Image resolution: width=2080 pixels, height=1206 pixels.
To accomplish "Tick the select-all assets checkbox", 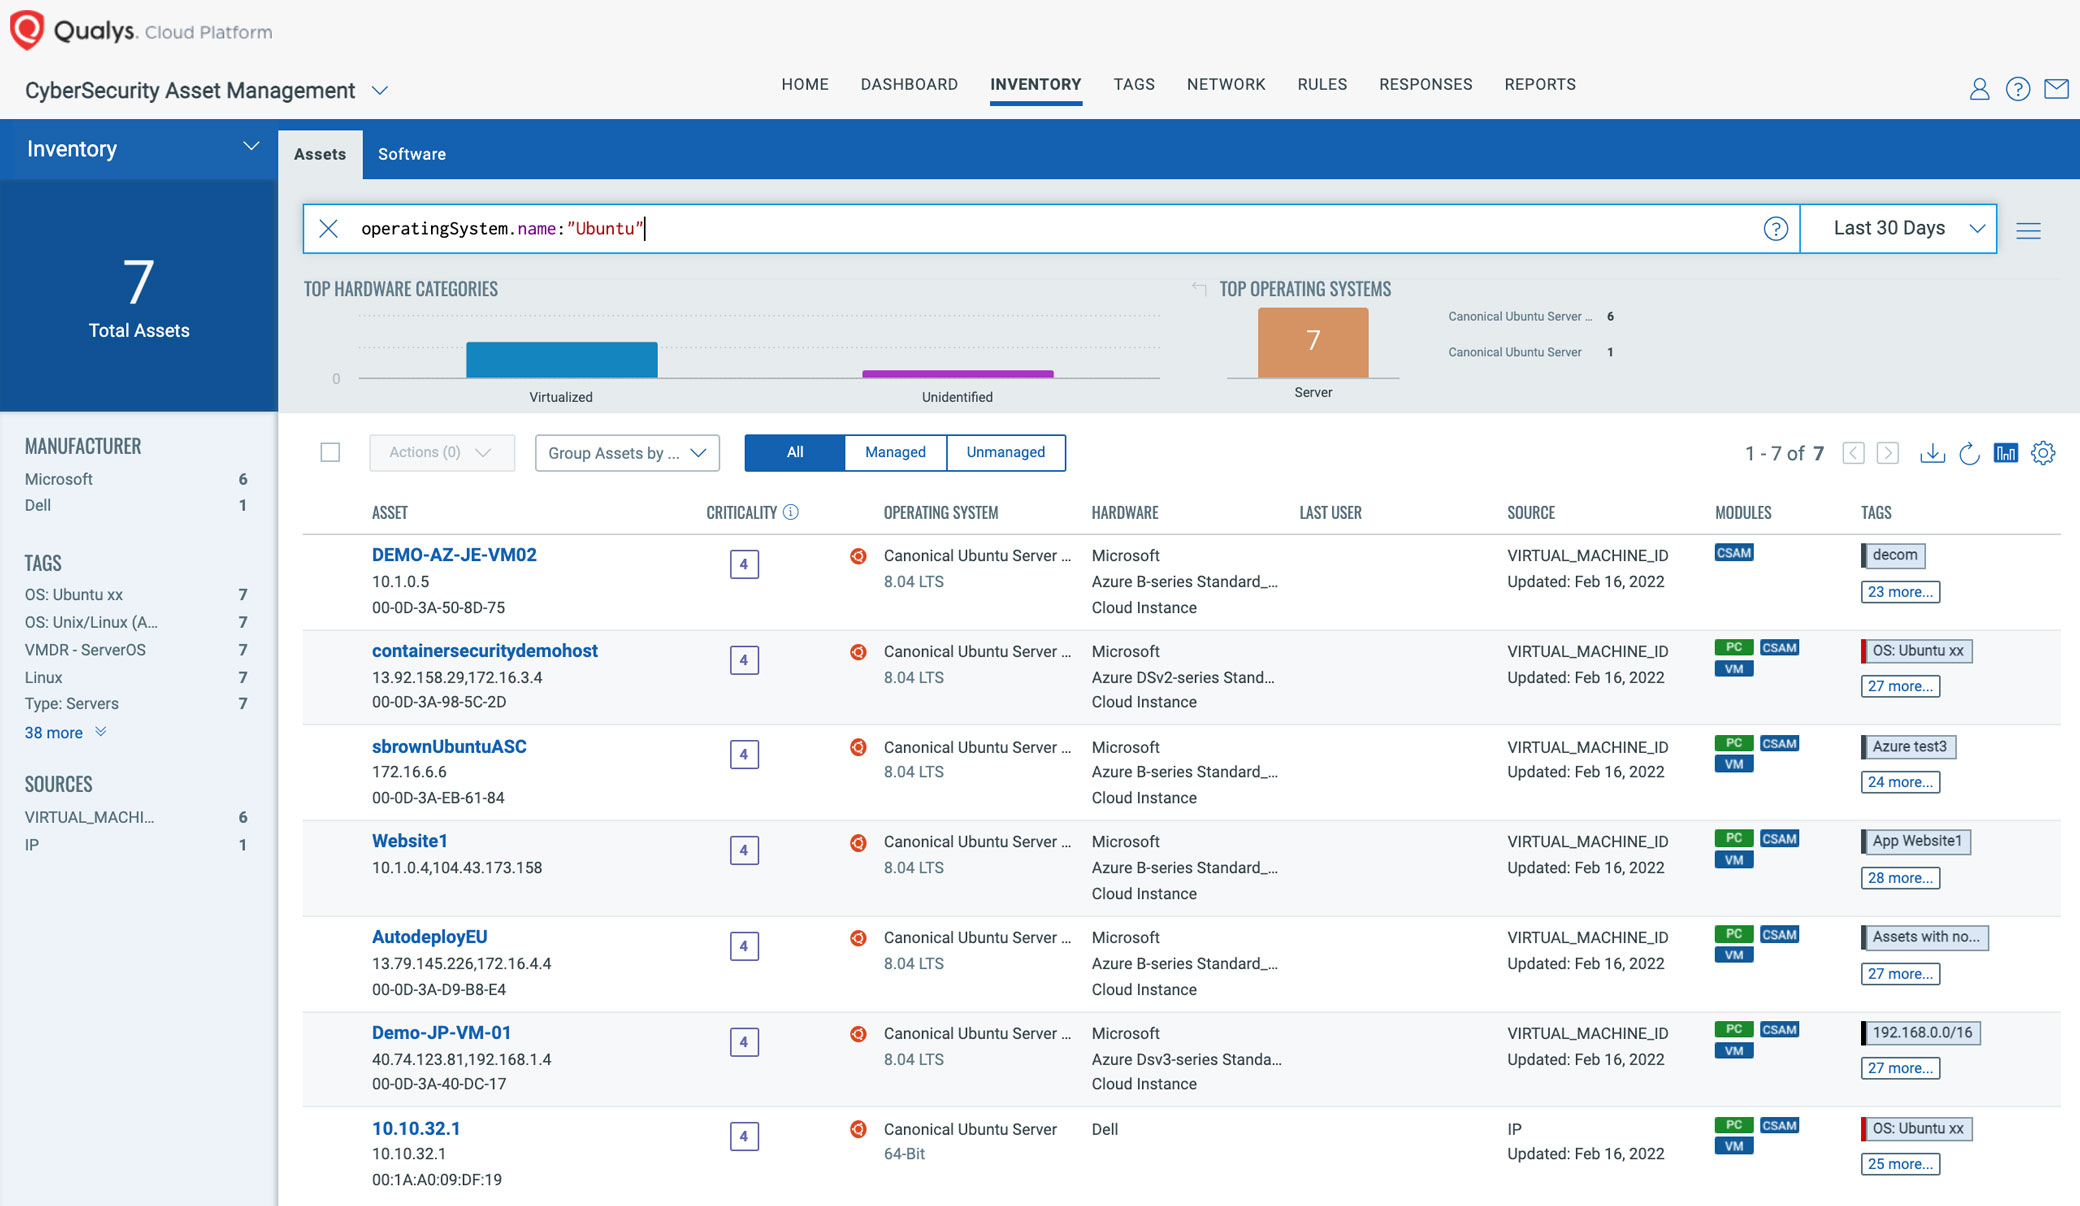I will 330,452.
